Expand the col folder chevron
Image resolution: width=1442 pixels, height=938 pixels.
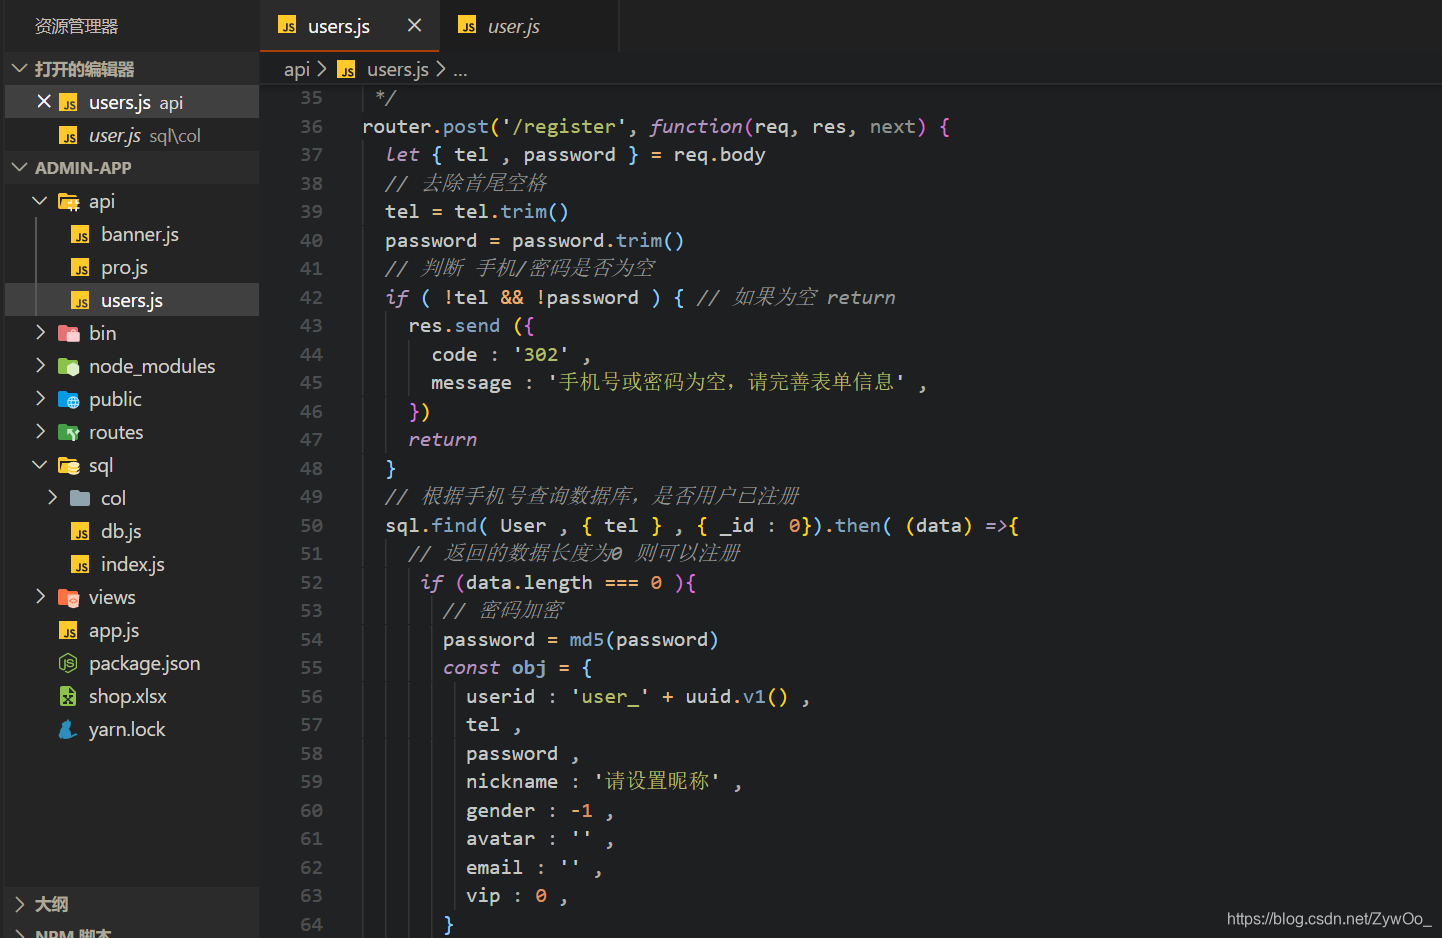[52, 497]
